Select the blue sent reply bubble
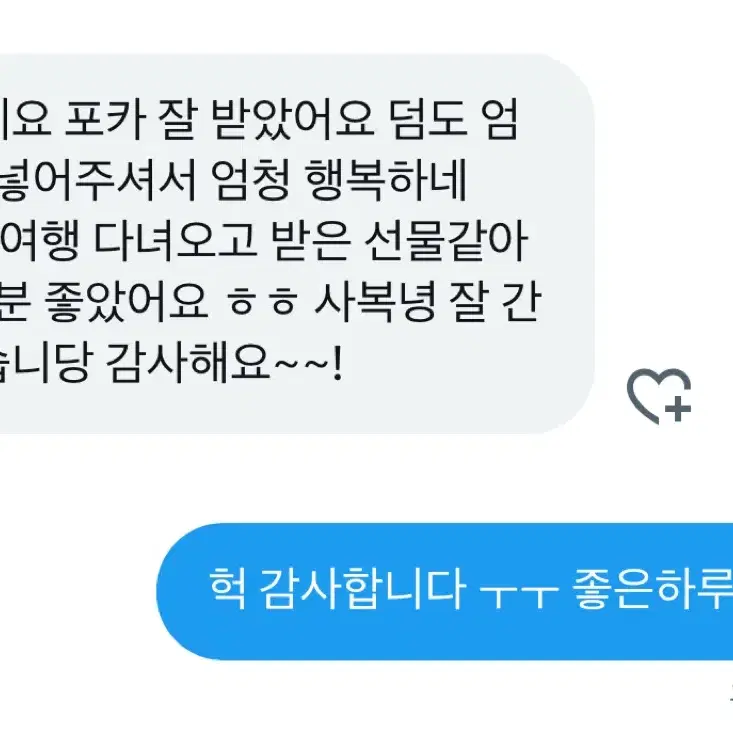 click(x=445, y=591)
